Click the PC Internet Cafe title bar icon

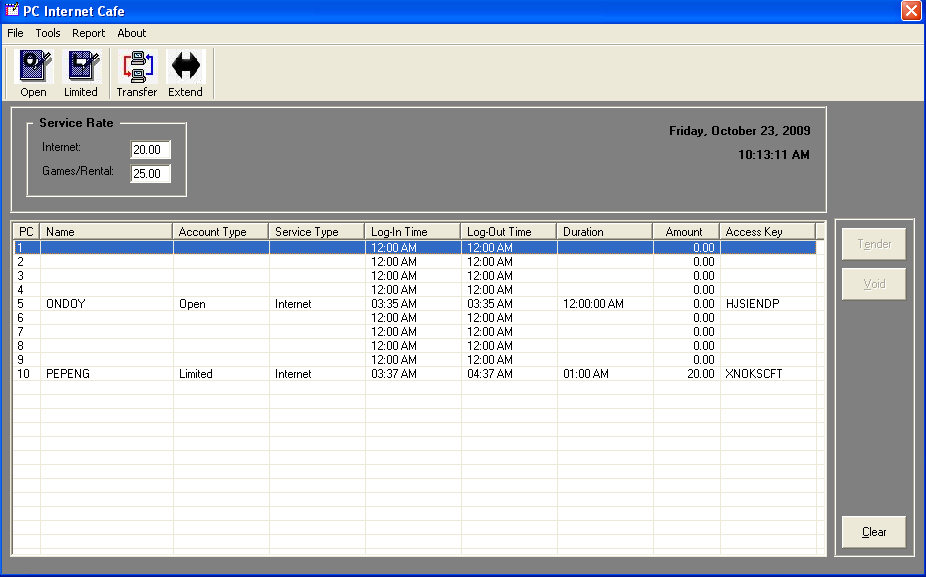pos(12,11)
